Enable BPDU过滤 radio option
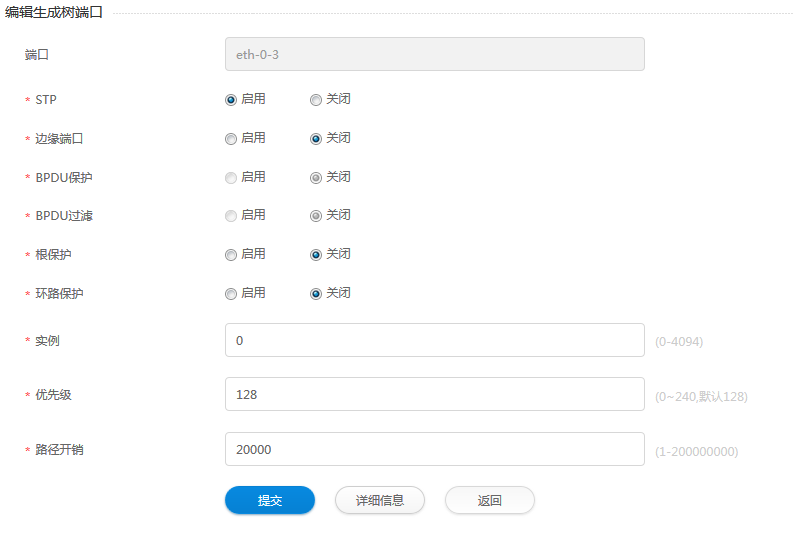The width and height of the screenshot is (793, 550). [231, 216]
